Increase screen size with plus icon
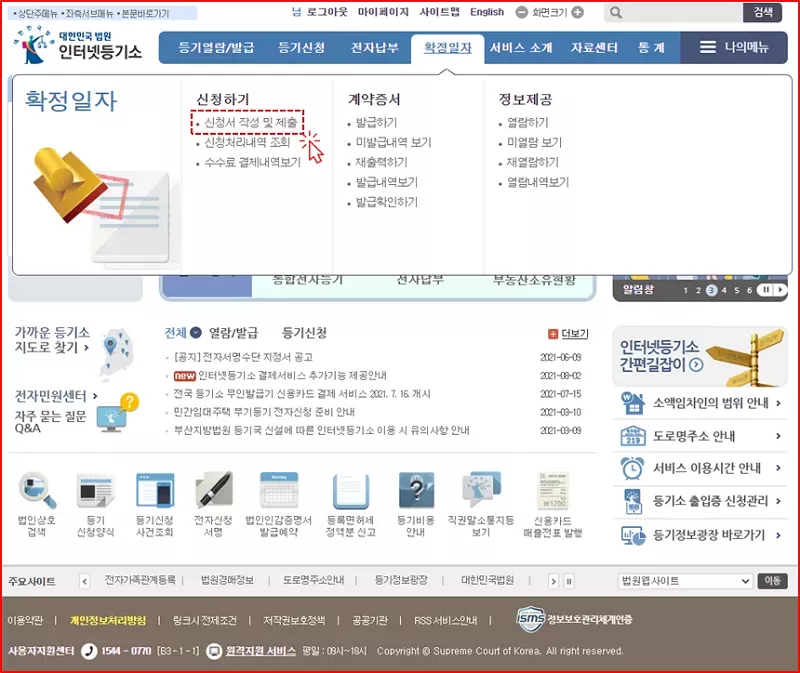Image resolution: width=800 pixels, height=673 pixels. 578,12
